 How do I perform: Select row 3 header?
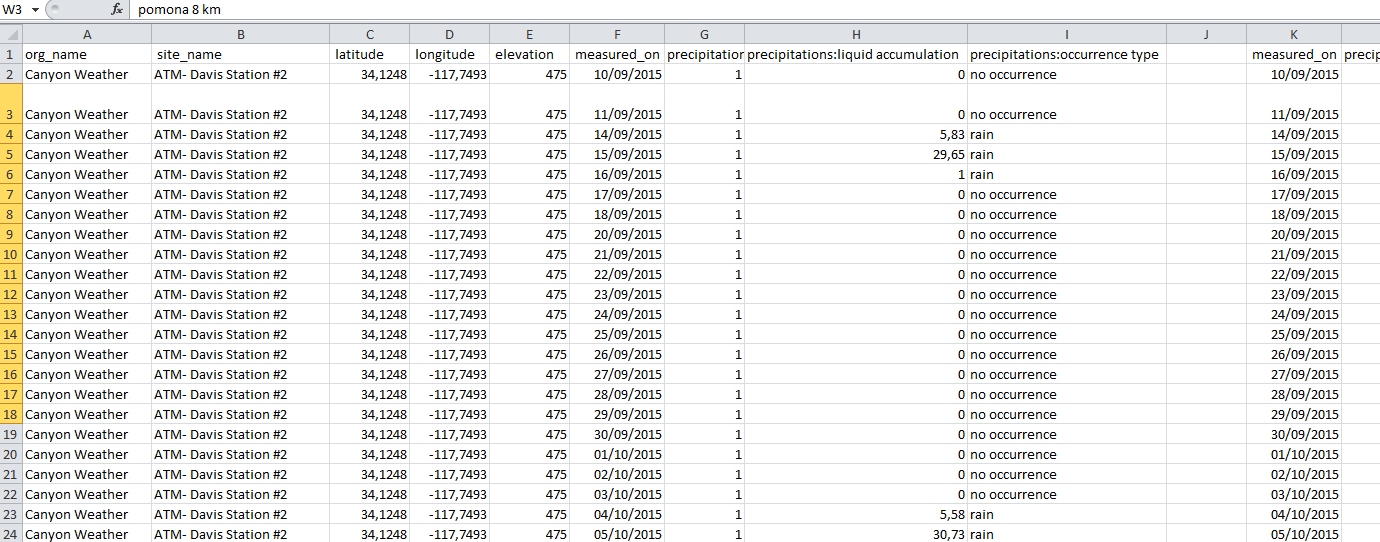click(x=10, y=114)
